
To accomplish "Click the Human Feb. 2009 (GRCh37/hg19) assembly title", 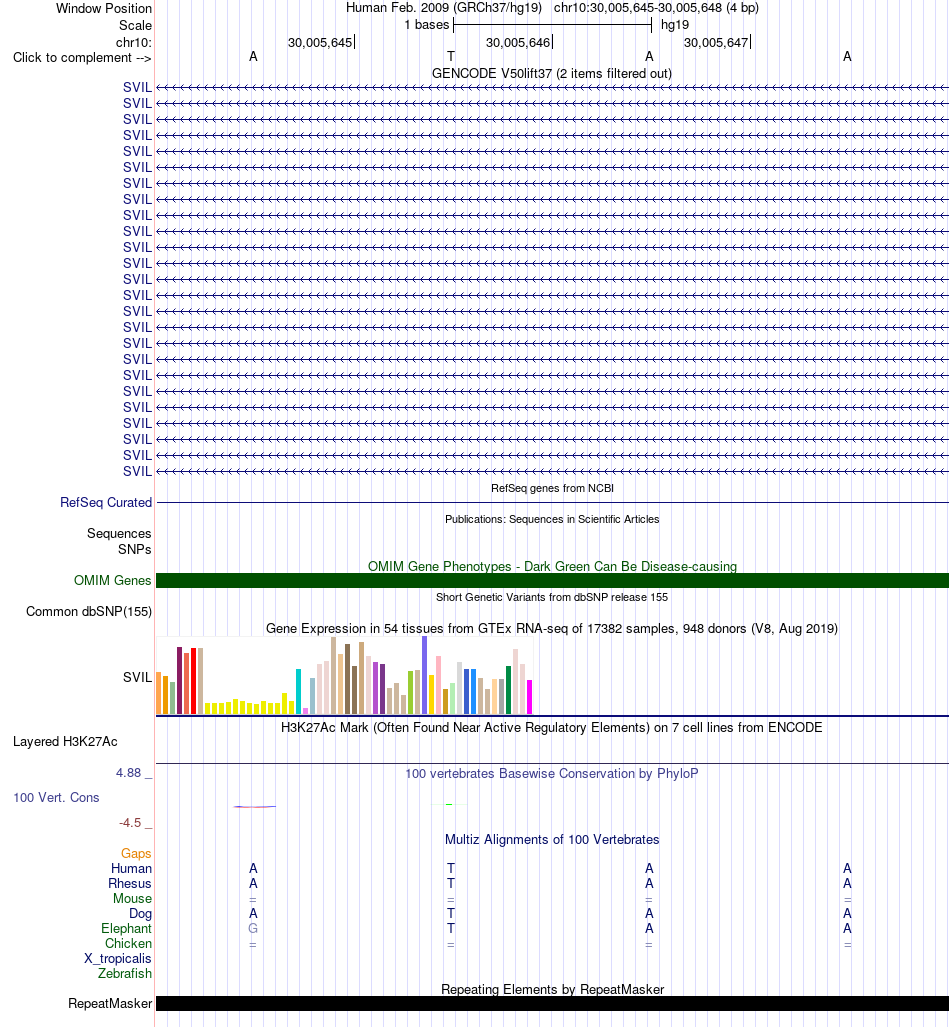I will pyautogui.click(x=444, y=9).
